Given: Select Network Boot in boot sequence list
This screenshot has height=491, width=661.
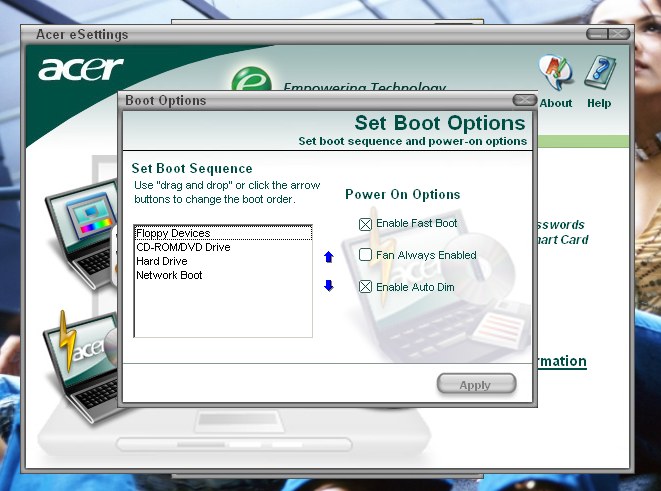Looking at the screenshot, I should (223, 275).
